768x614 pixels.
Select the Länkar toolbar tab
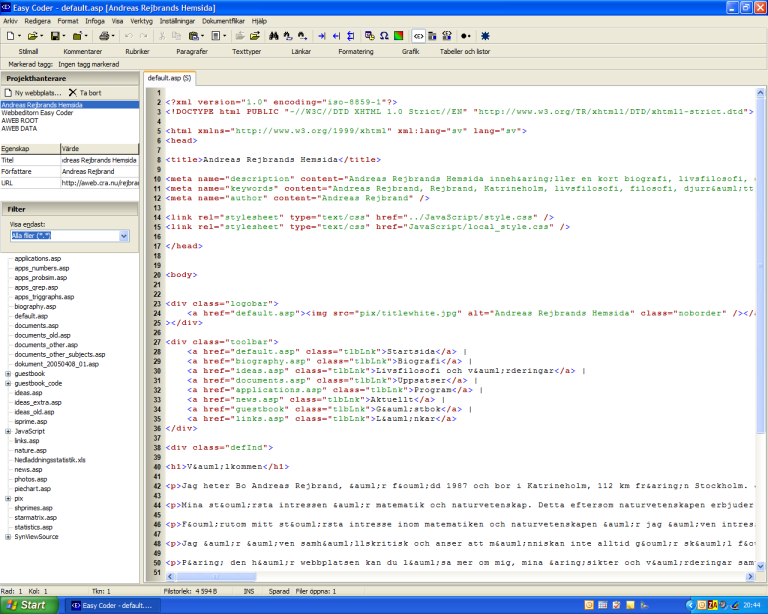tap(301, 51)
